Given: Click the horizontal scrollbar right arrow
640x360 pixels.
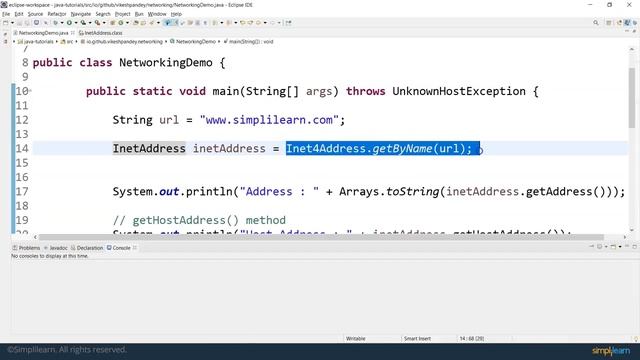Looking at the screenshot, I should [624, 237].
